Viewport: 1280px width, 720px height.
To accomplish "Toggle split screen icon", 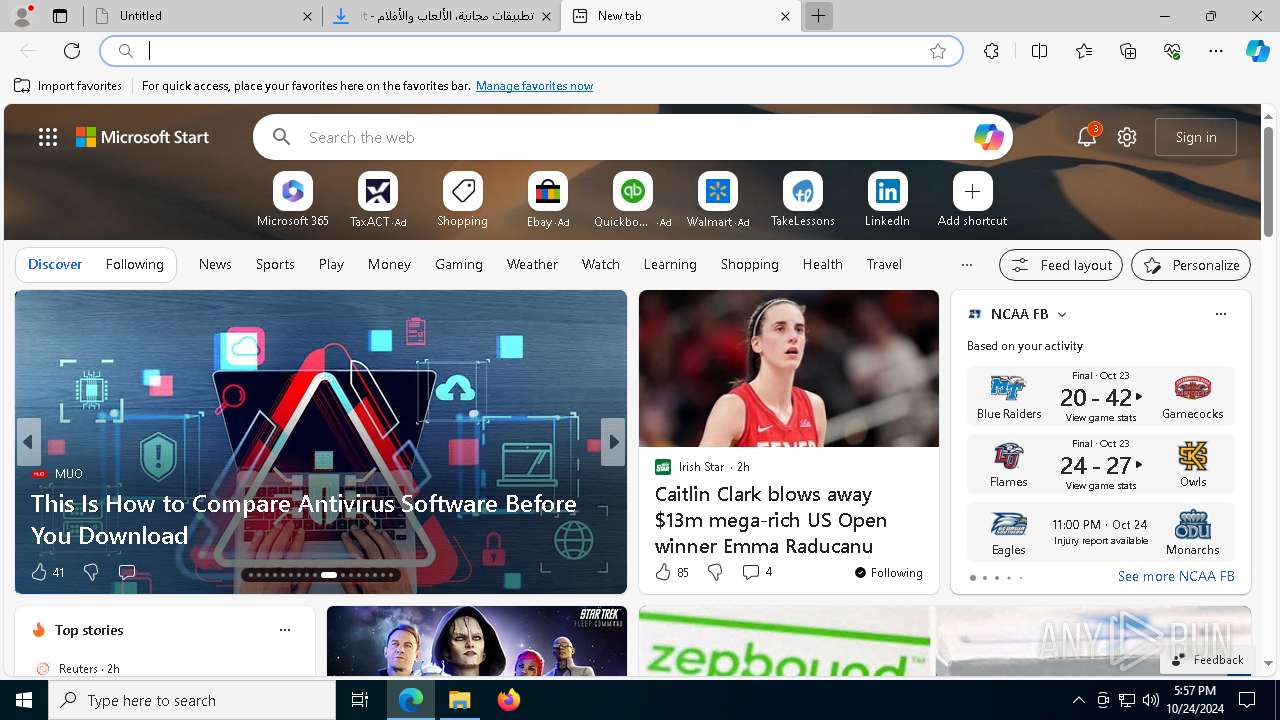I will pos(1039,51).
